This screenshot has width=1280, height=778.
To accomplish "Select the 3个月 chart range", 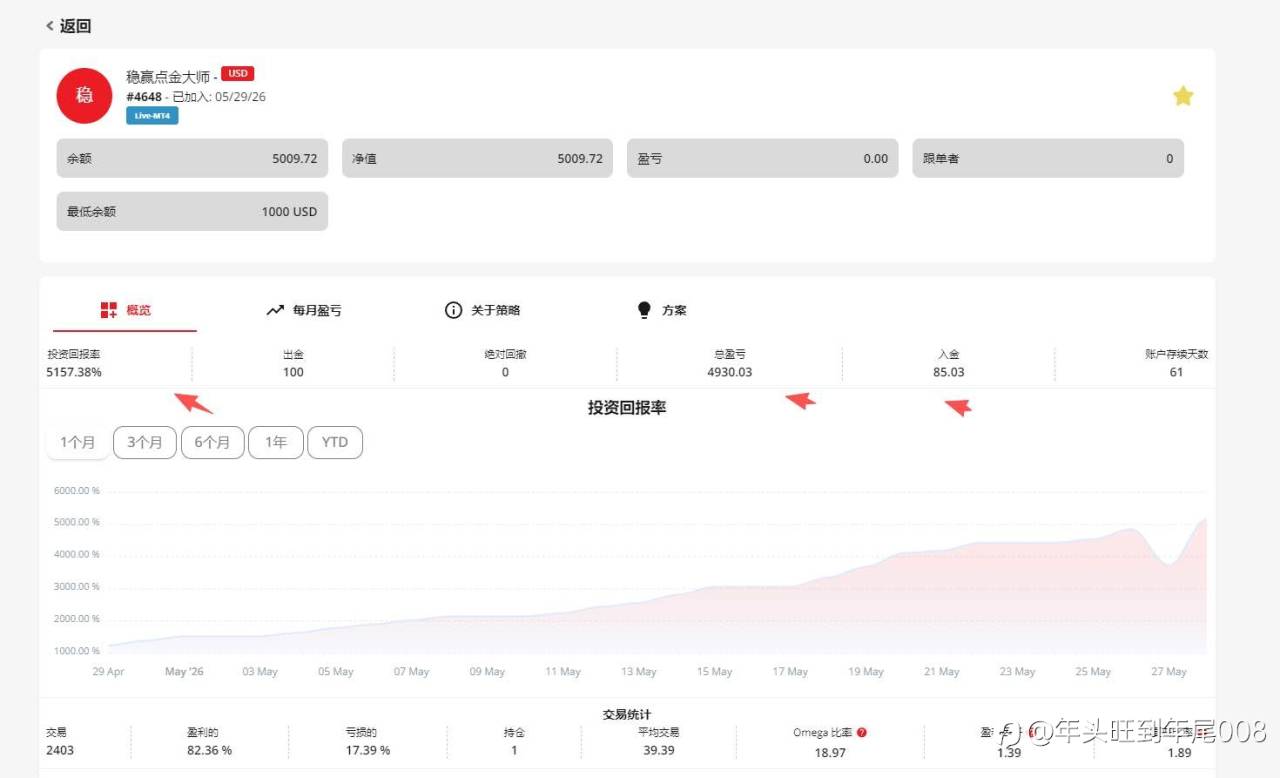I will click(145, 442).
